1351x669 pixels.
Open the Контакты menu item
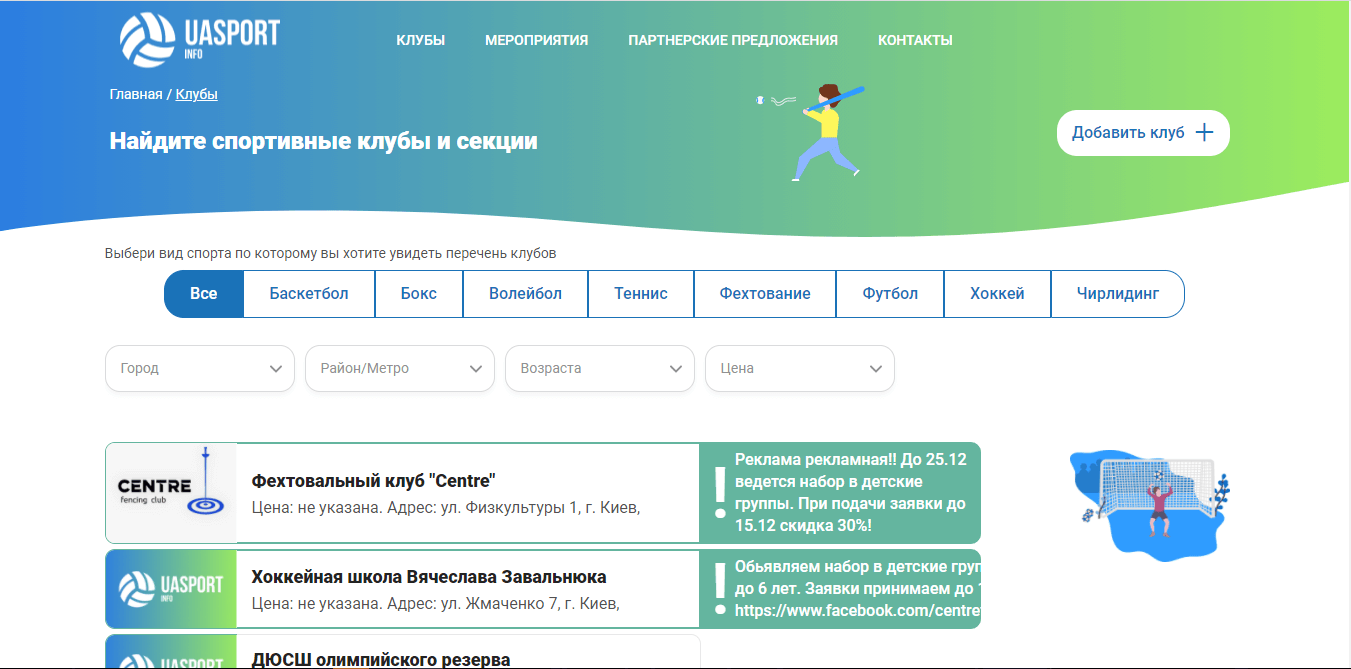pyautogui.click(x=915, y=41)
